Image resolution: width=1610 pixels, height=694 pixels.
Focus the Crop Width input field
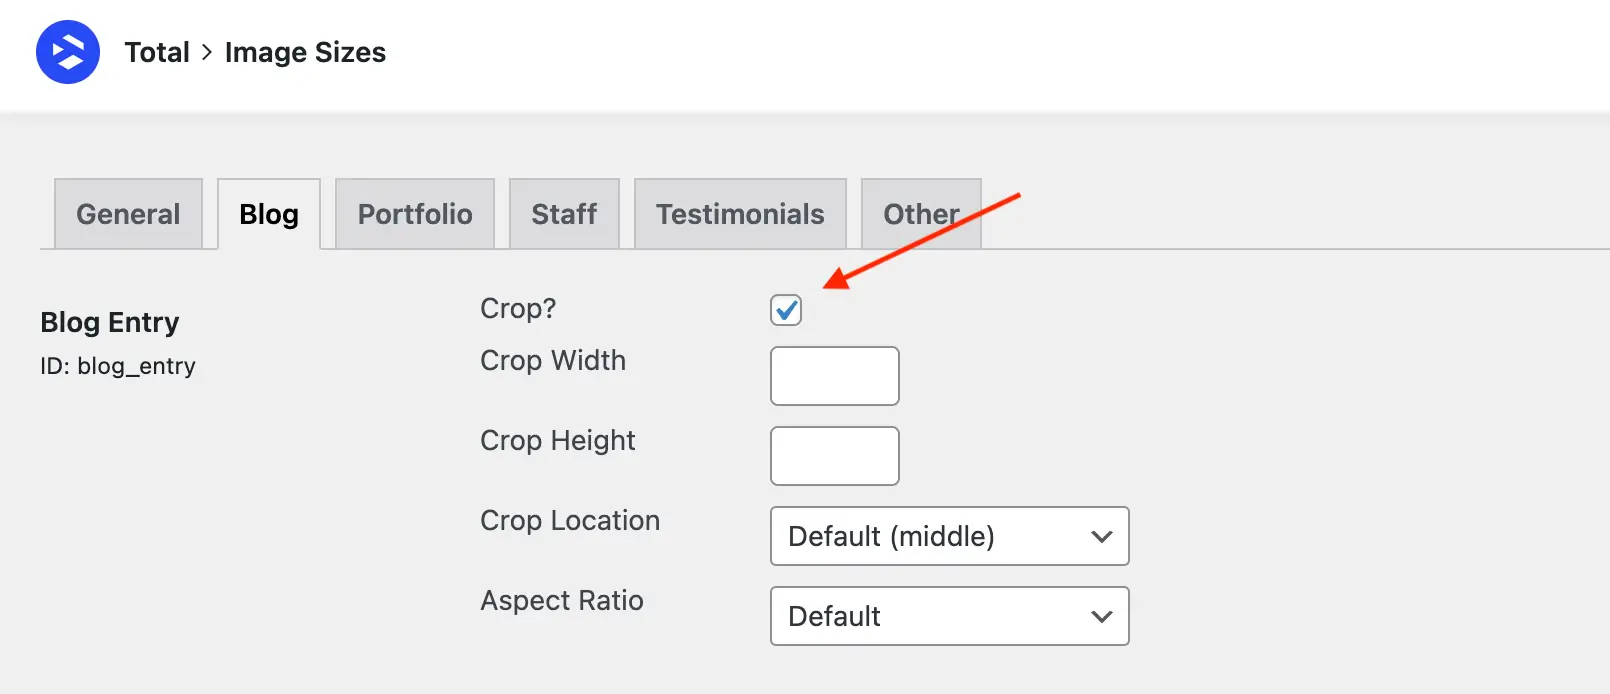click(x=835, y=376)
